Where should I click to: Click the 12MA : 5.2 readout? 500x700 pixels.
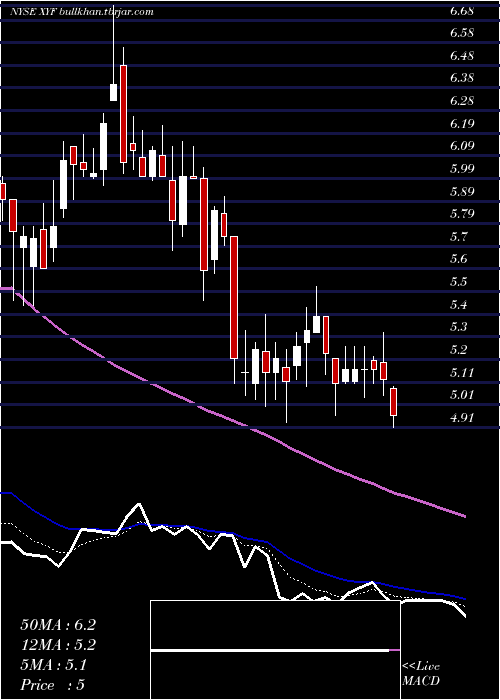click(58, 645)
